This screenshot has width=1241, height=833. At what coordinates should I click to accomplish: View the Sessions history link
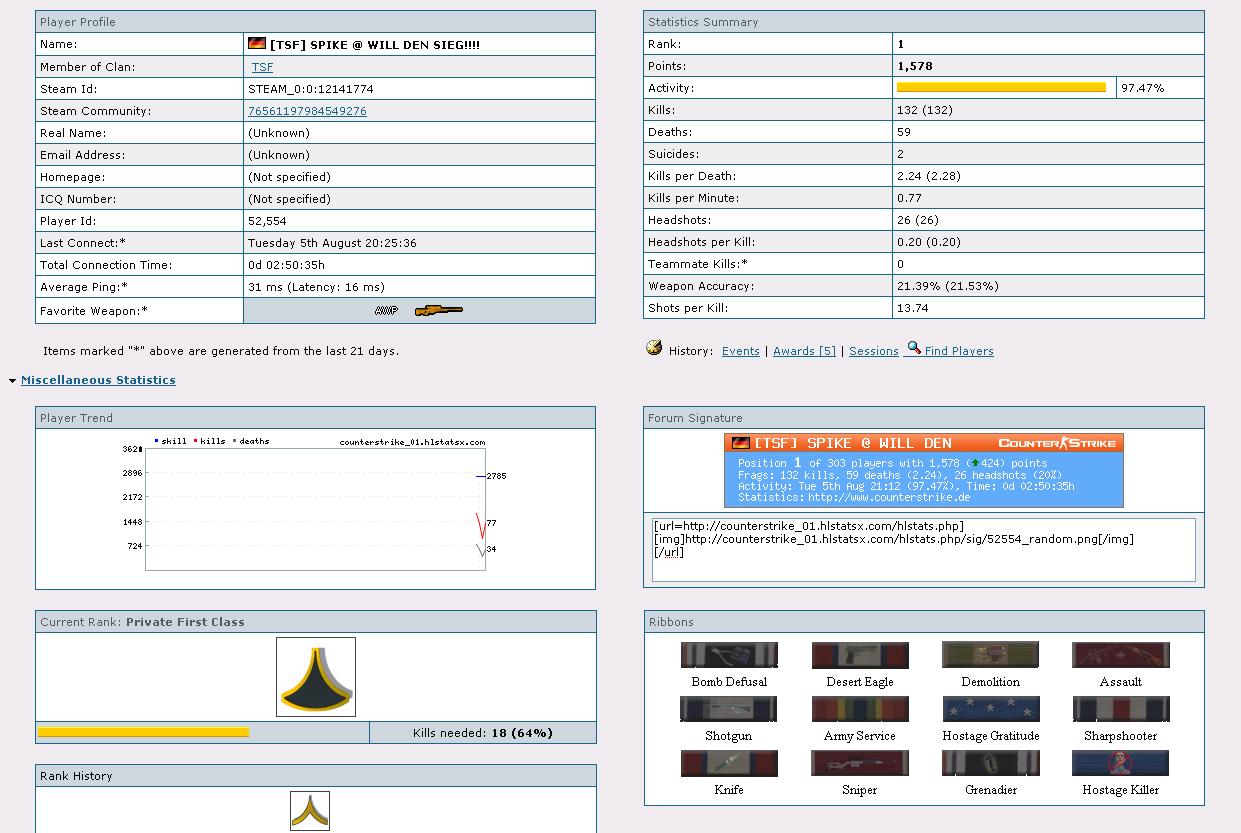coord(873,351)
